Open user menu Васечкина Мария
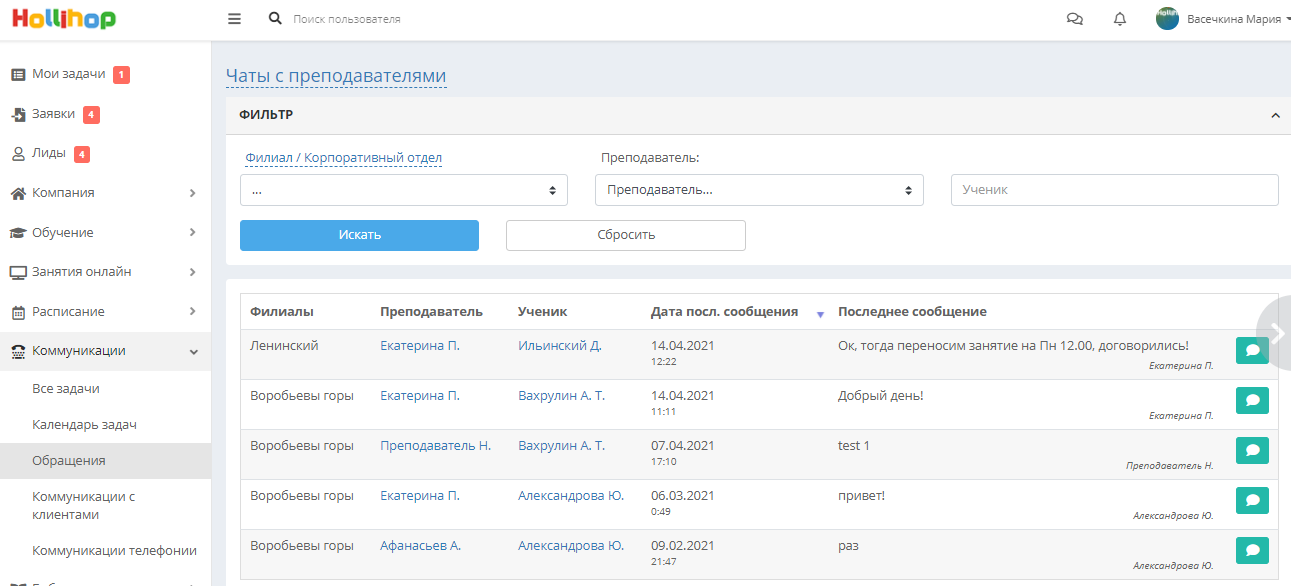This screenshot has width=1291, height=586. point(1221,19)
